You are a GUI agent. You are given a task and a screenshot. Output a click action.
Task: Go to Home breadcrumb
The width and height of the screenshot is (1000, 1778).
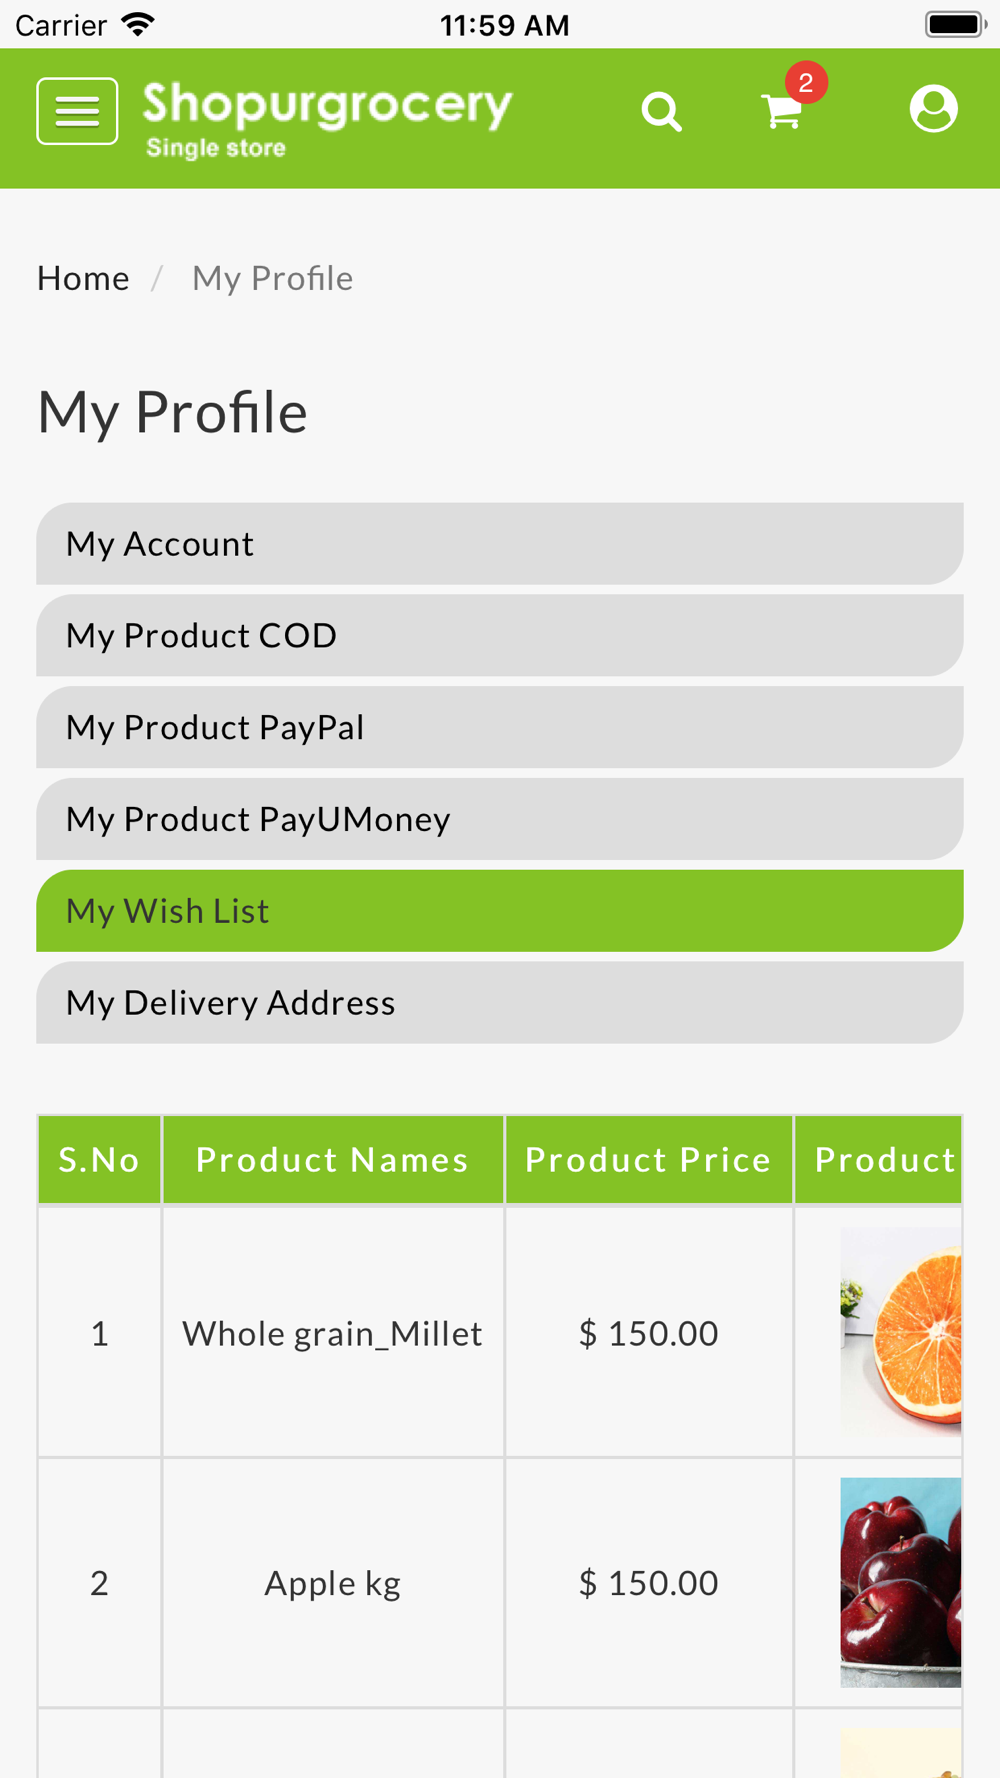pos(83,278)
